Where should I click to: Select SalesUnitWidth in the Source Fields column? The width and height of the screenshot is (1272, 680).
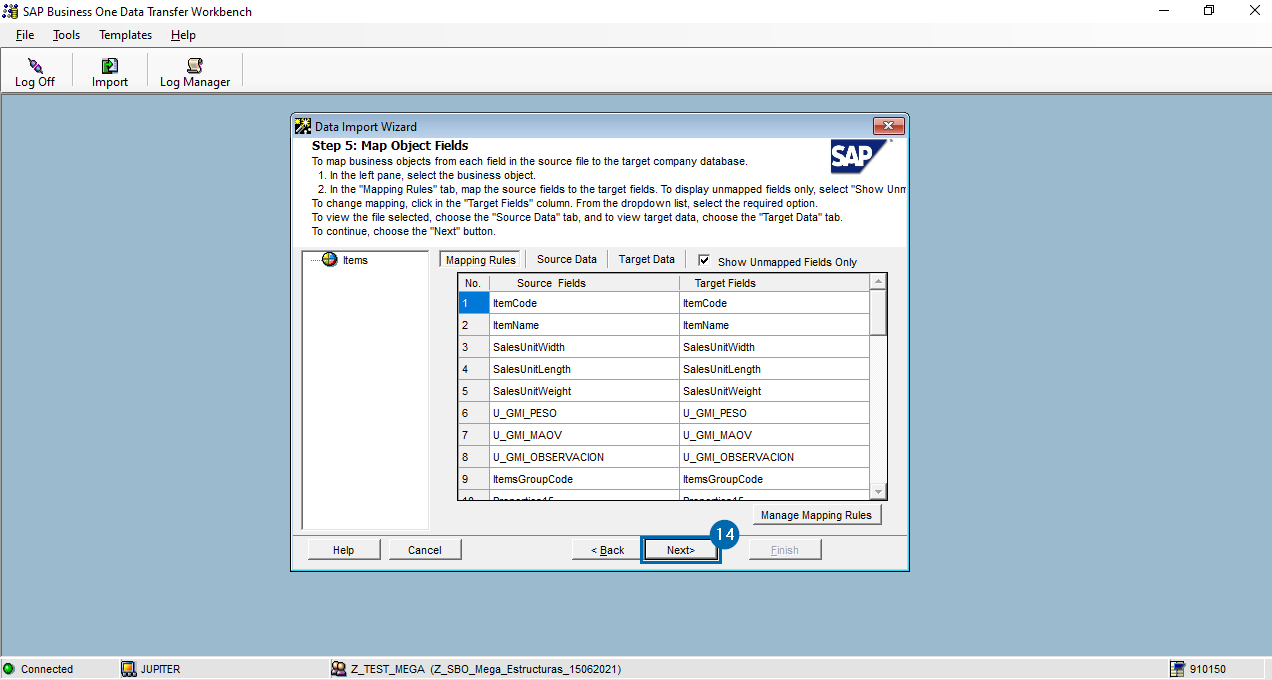tap(584, 347)
